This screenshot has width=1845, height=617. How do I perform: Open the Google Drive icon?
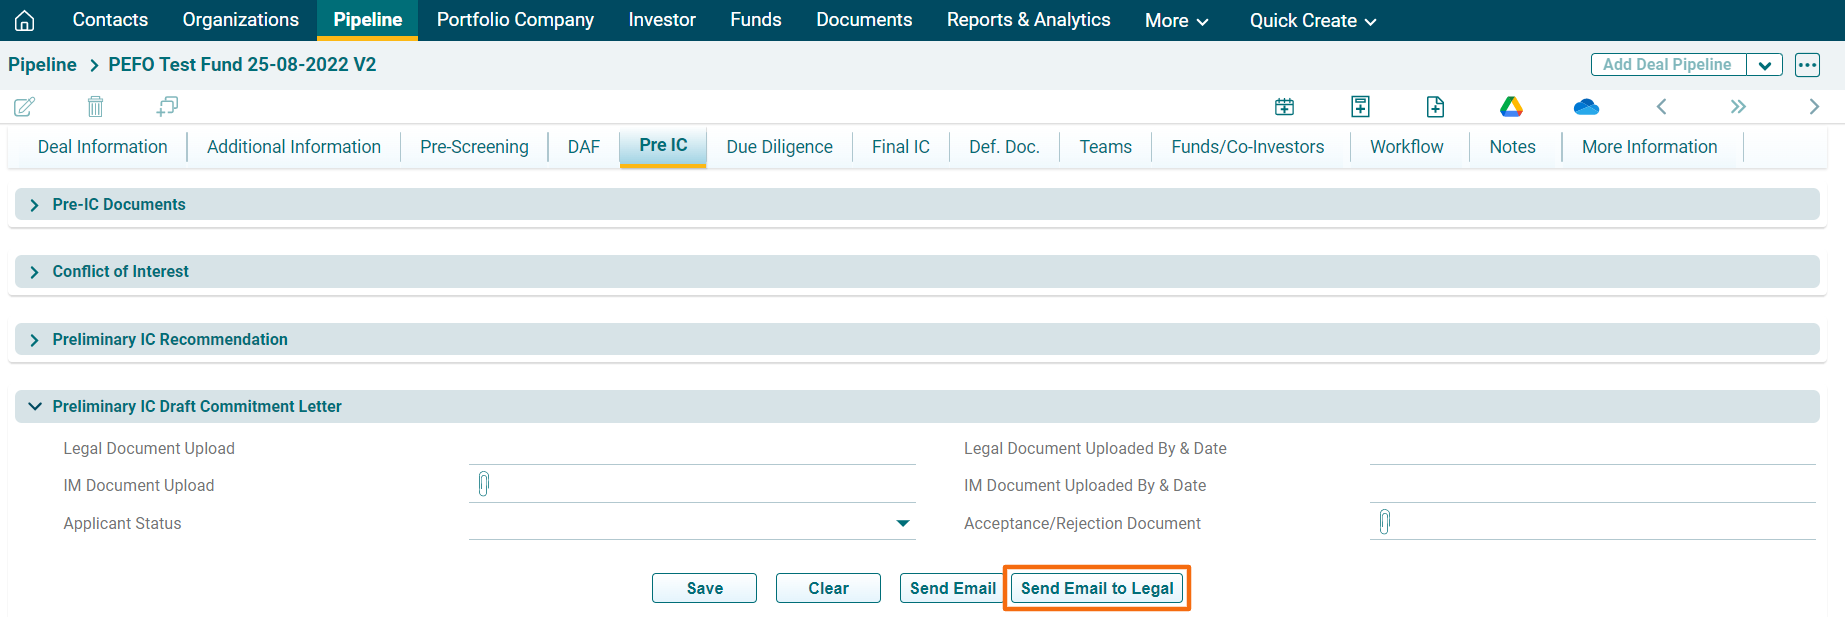(1511, 106)
